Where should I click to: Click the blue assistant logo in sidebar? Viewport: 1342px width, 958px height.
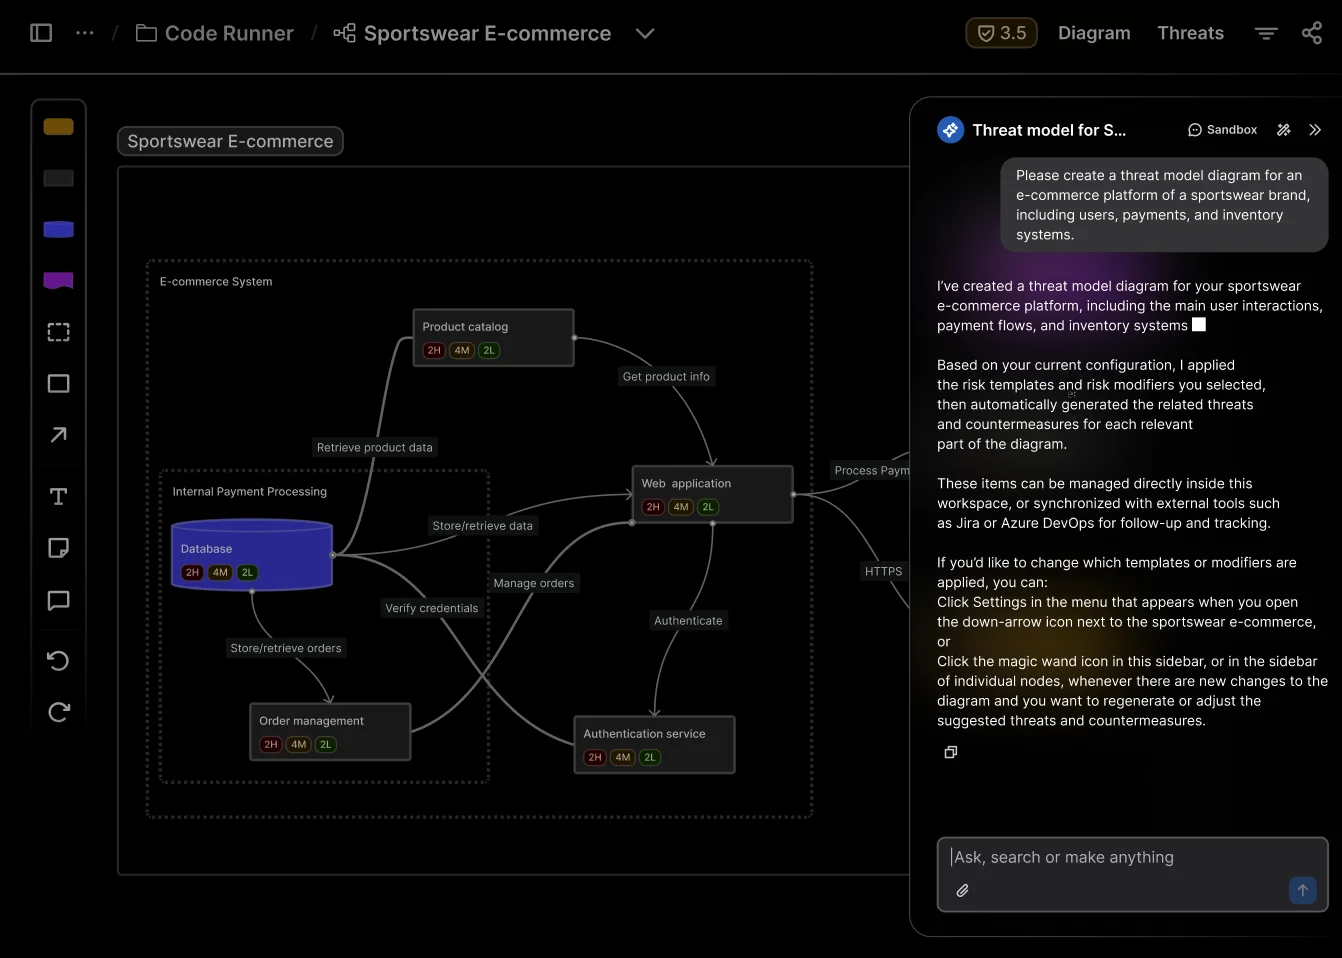pyautogui.click(x=950, y=130)
